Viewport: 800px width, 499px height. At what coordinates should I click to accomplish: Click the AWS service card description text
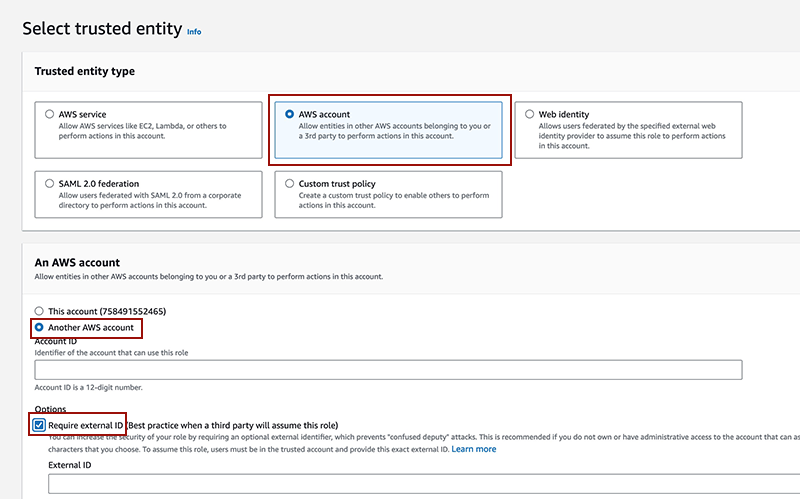click(x=135, y=131)
